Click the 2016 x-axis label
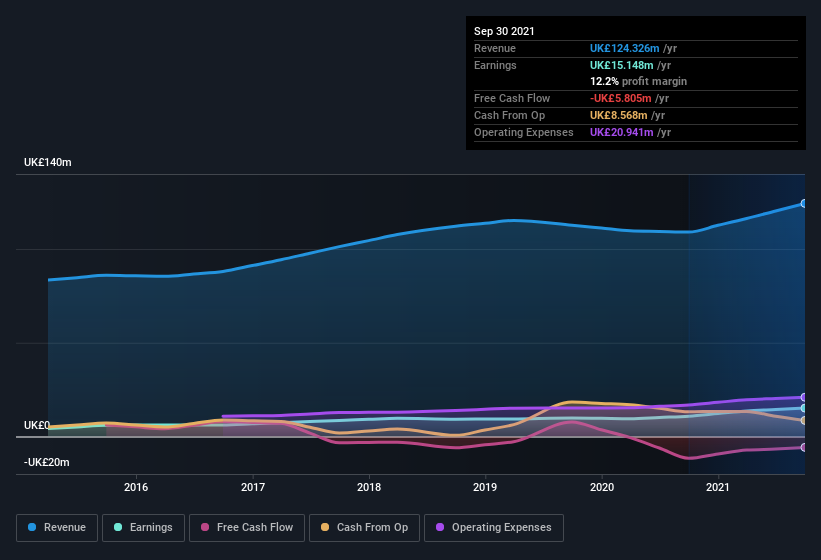The height and width of the screenshot is (560, 821). click(x=136, y=487)
